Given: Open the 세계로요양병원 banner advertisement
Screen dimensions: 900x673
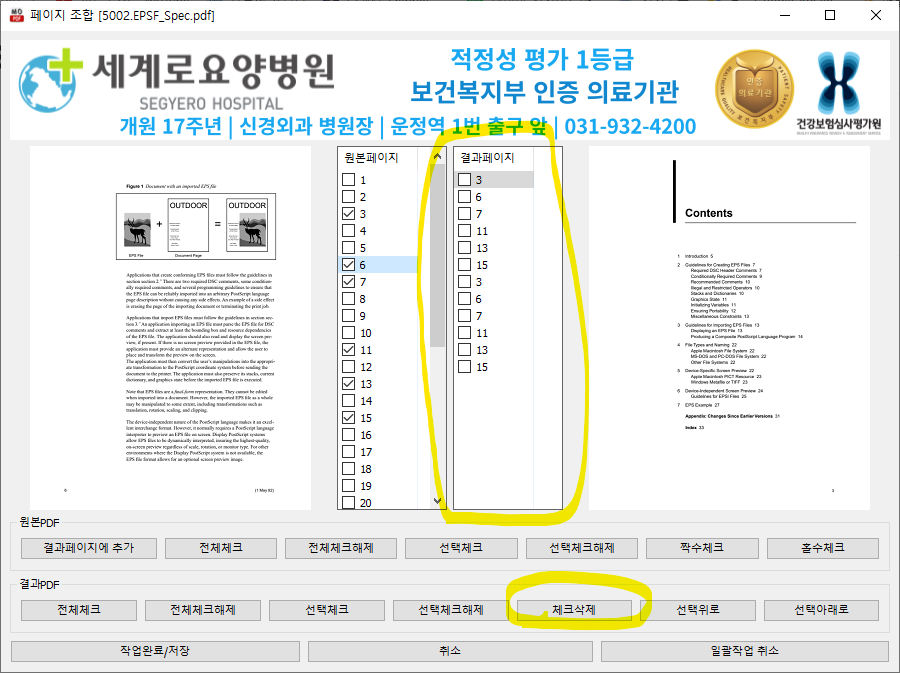Looking at the screenshot, I should point(450,90).
